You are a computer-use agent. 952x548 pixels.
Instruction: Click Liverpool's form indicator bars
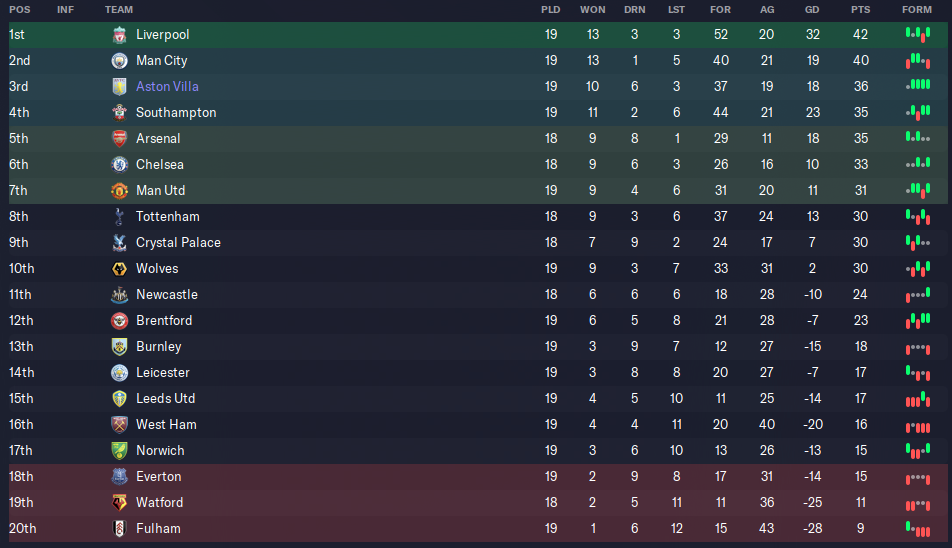[x=917, y=34]
